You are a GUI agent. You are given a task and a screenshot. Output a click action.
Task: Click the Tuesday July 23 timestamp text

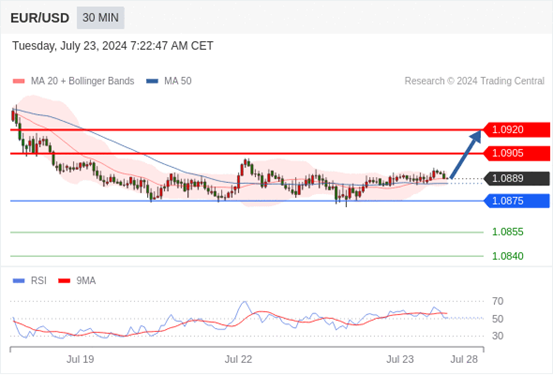coord(113,46)
